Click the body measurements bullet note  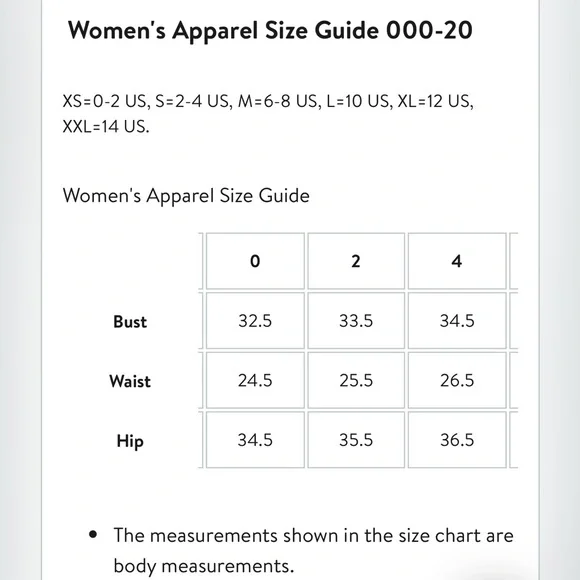click(313, 550)
